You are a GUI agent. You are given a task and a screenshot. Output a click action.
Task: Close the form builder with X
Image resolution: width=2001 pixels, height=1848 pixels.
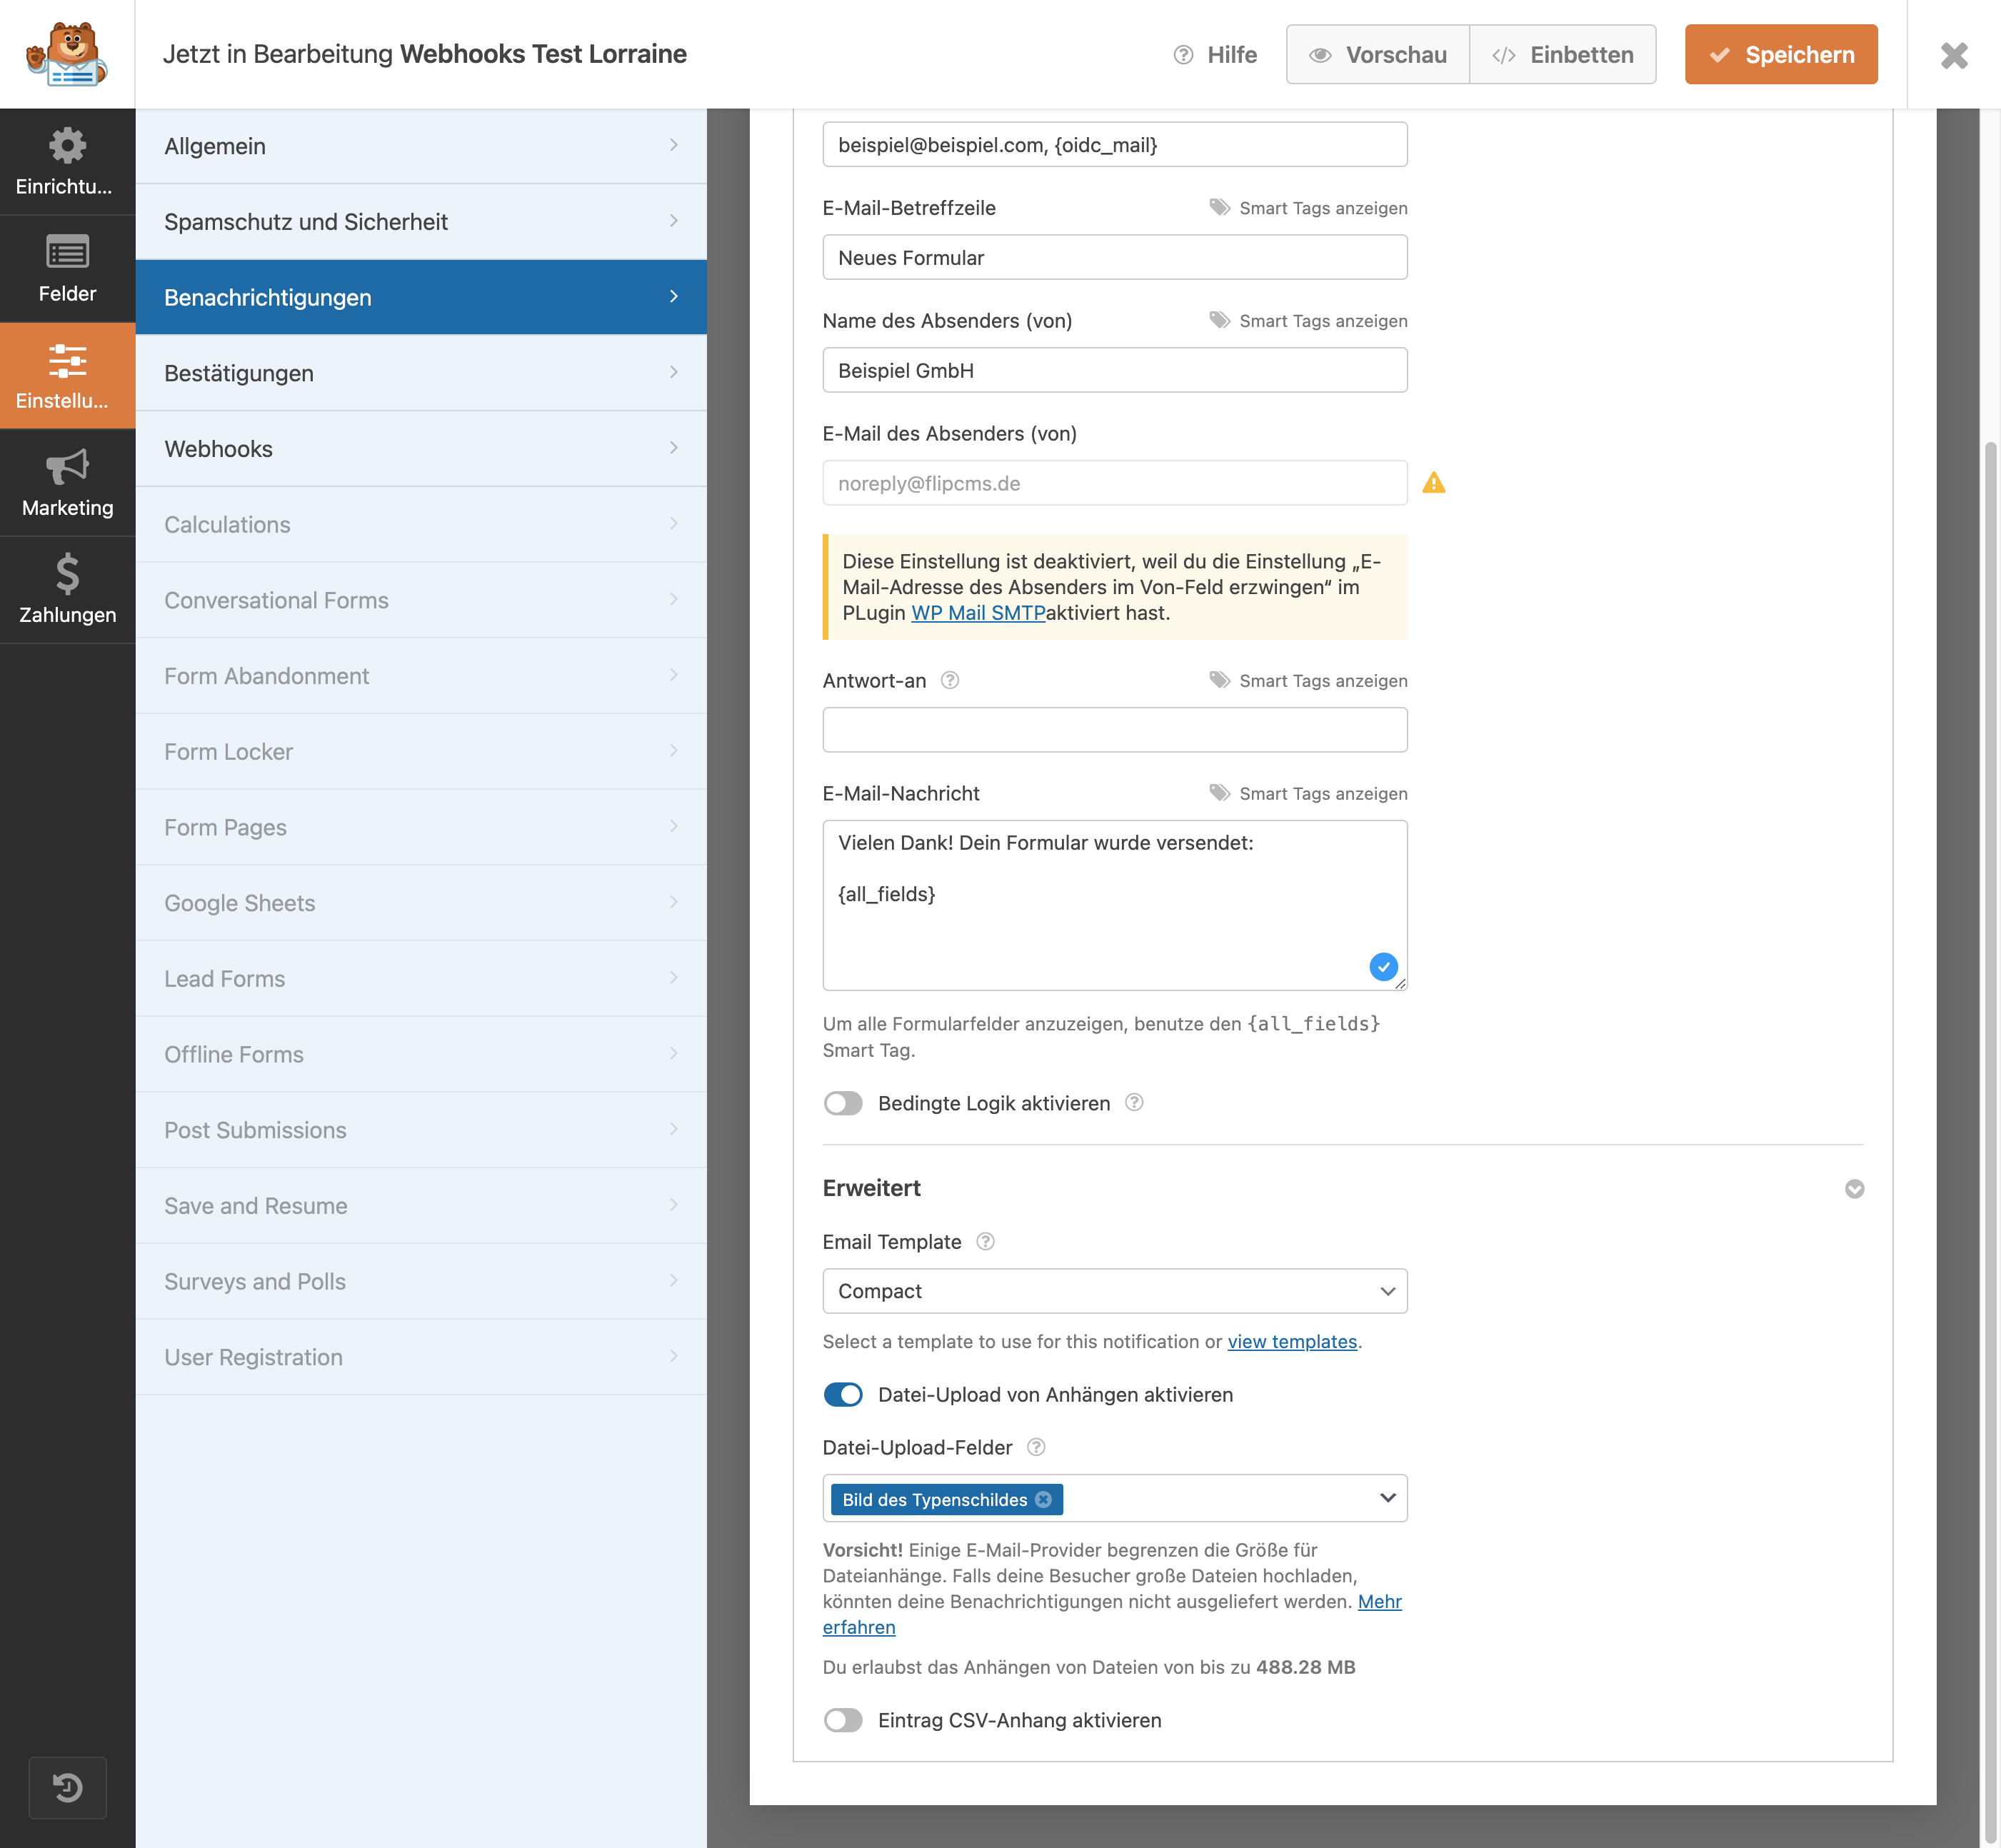pyautogui.click(x=1954, y=55)
